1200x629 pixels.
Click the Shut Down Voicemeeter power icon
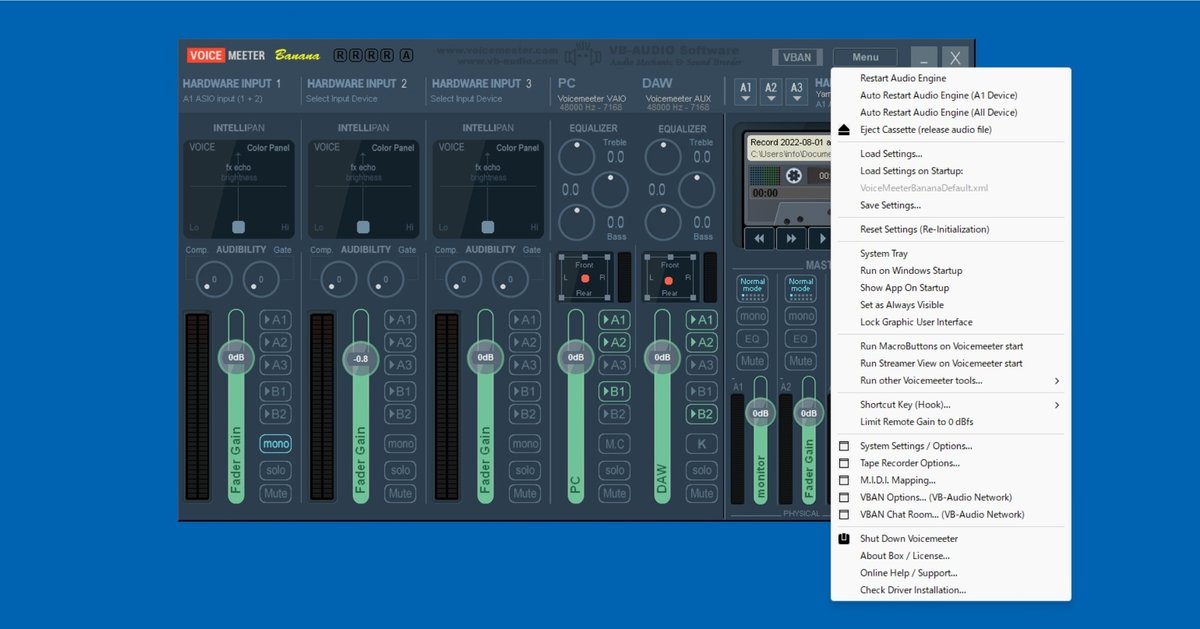(844, 539)
